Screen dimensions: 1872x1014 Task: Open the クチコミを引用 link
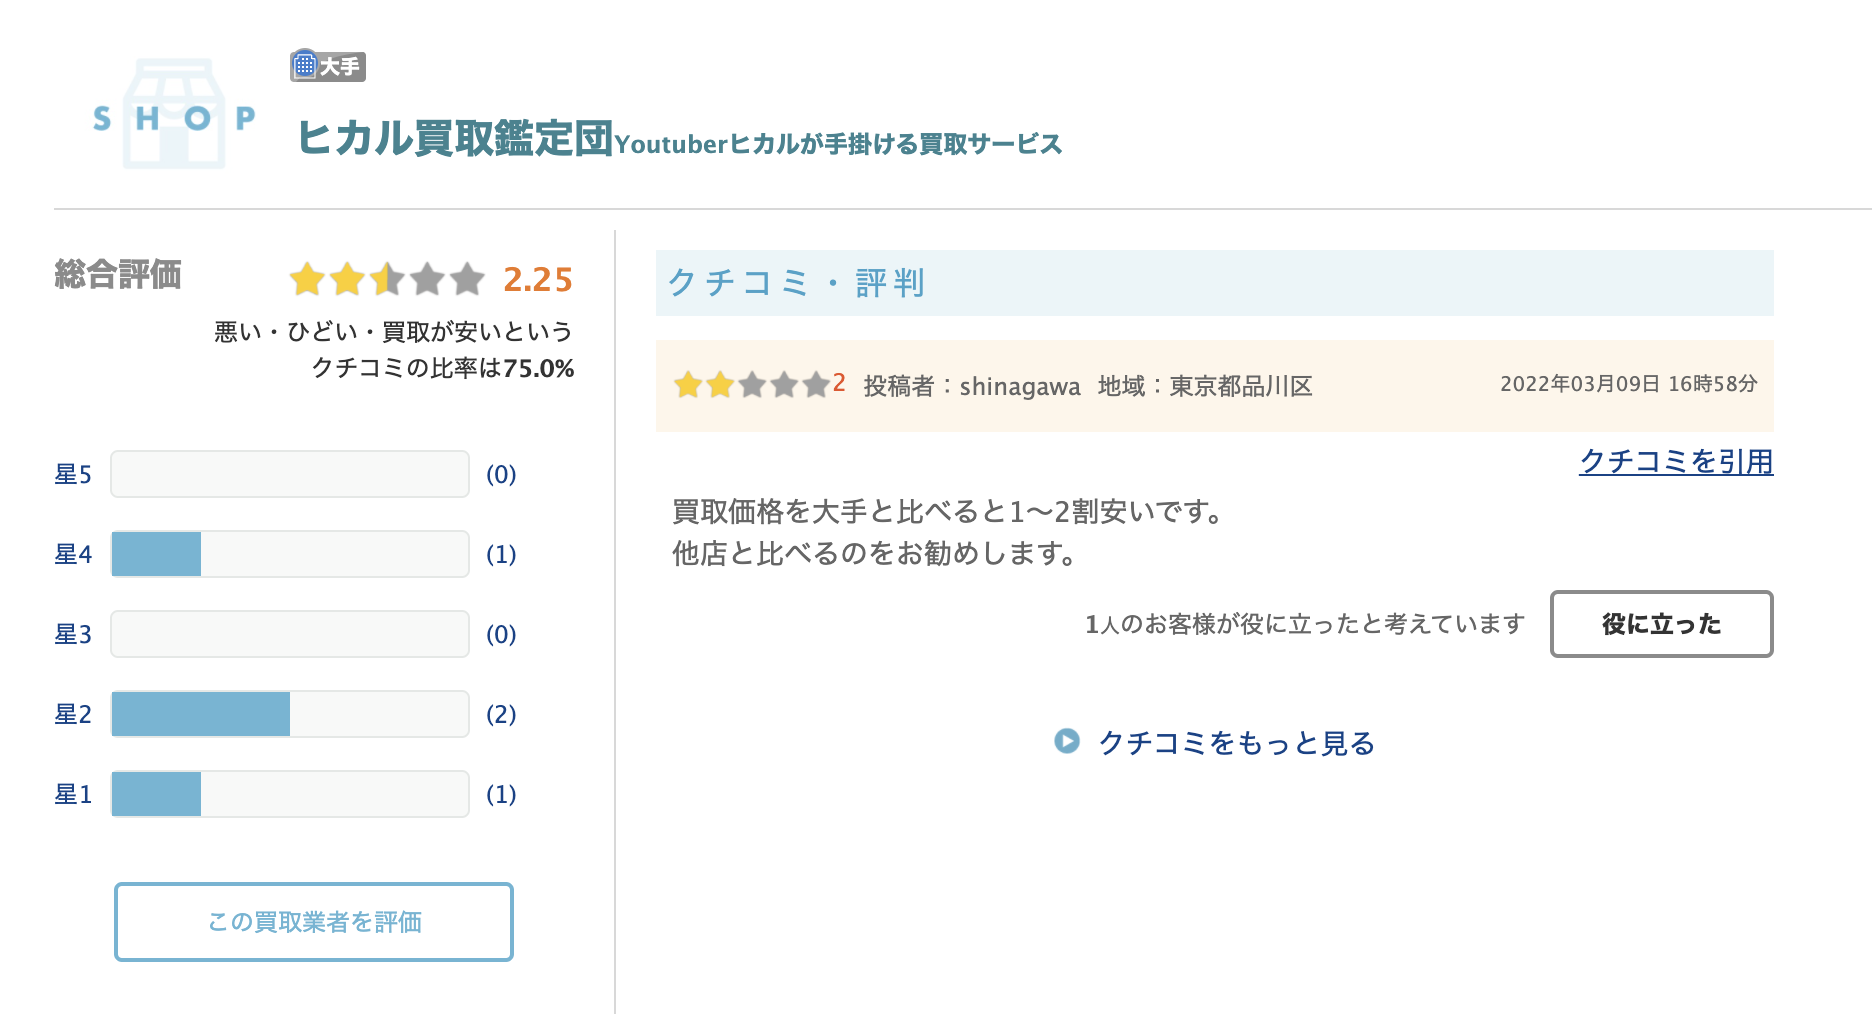click(x=1676, y=461)
